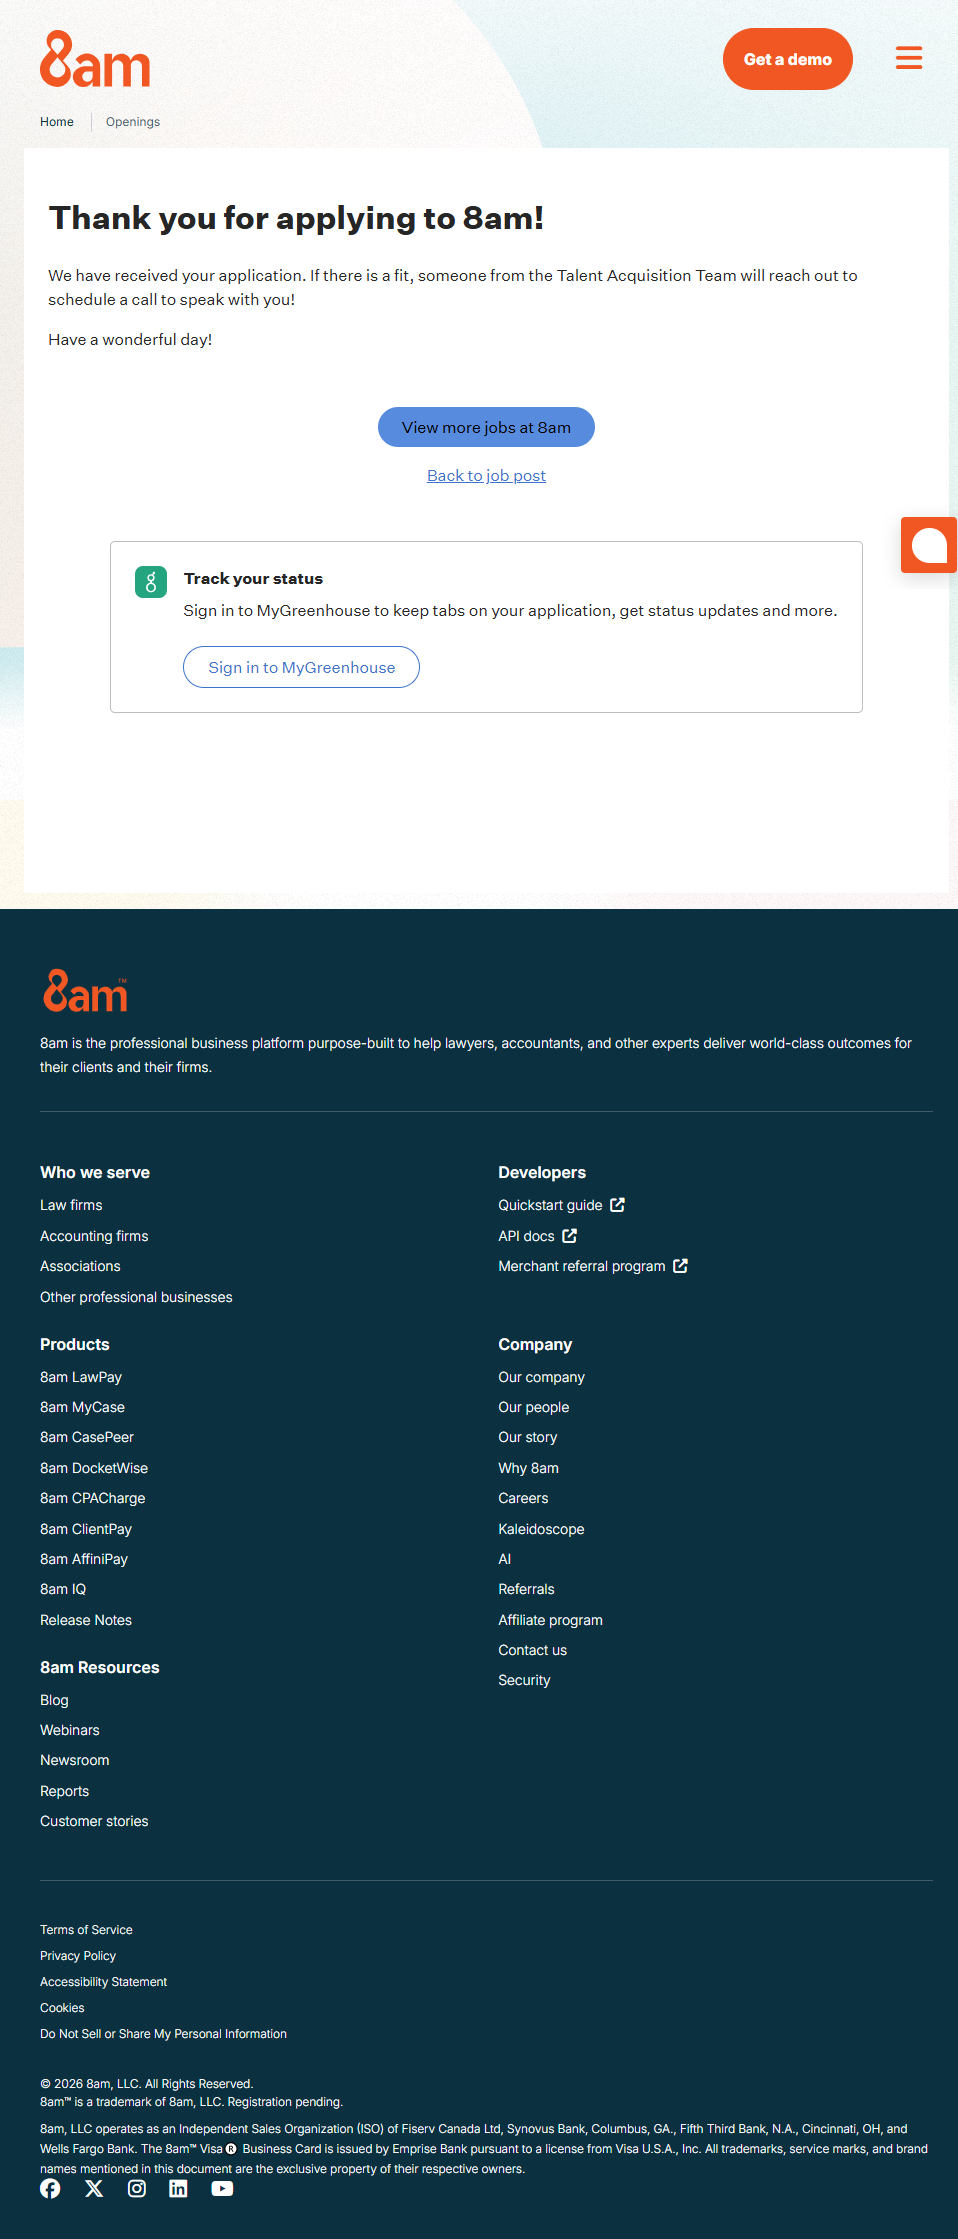The height and width of the screenshot is (2239, 958).
Task: Go to Home breadcrumb
Action: coord(57,122)
